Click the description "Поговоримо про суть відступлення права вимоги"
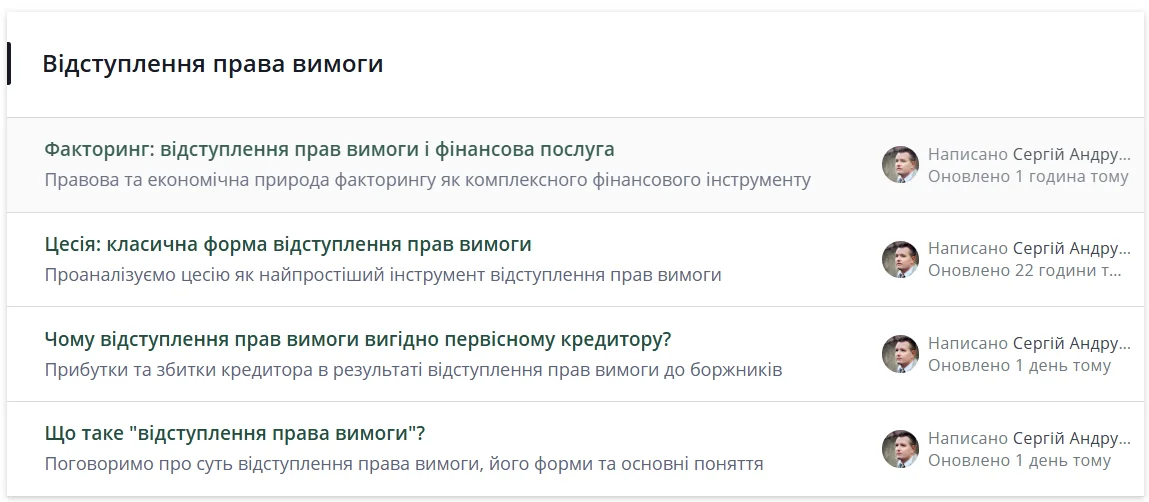This screenshot has height=502, width=1149. [x=404, y=465]
